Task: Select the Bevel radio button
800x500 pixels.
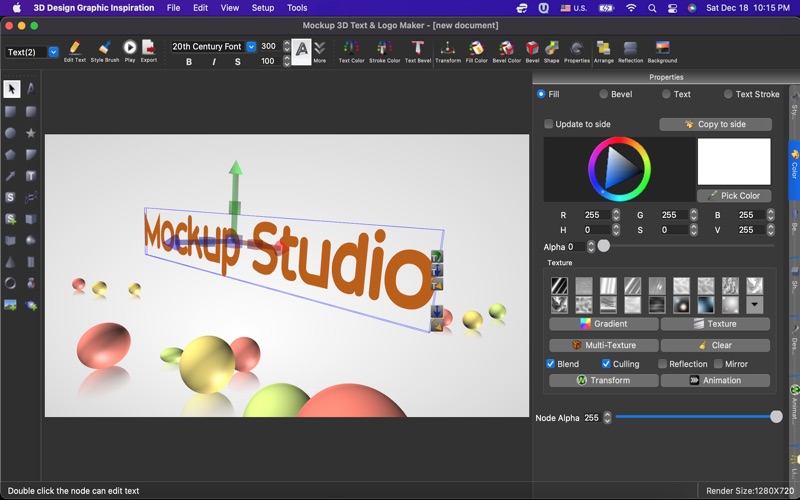Action: pyautogui.click(x=604, y=94)
